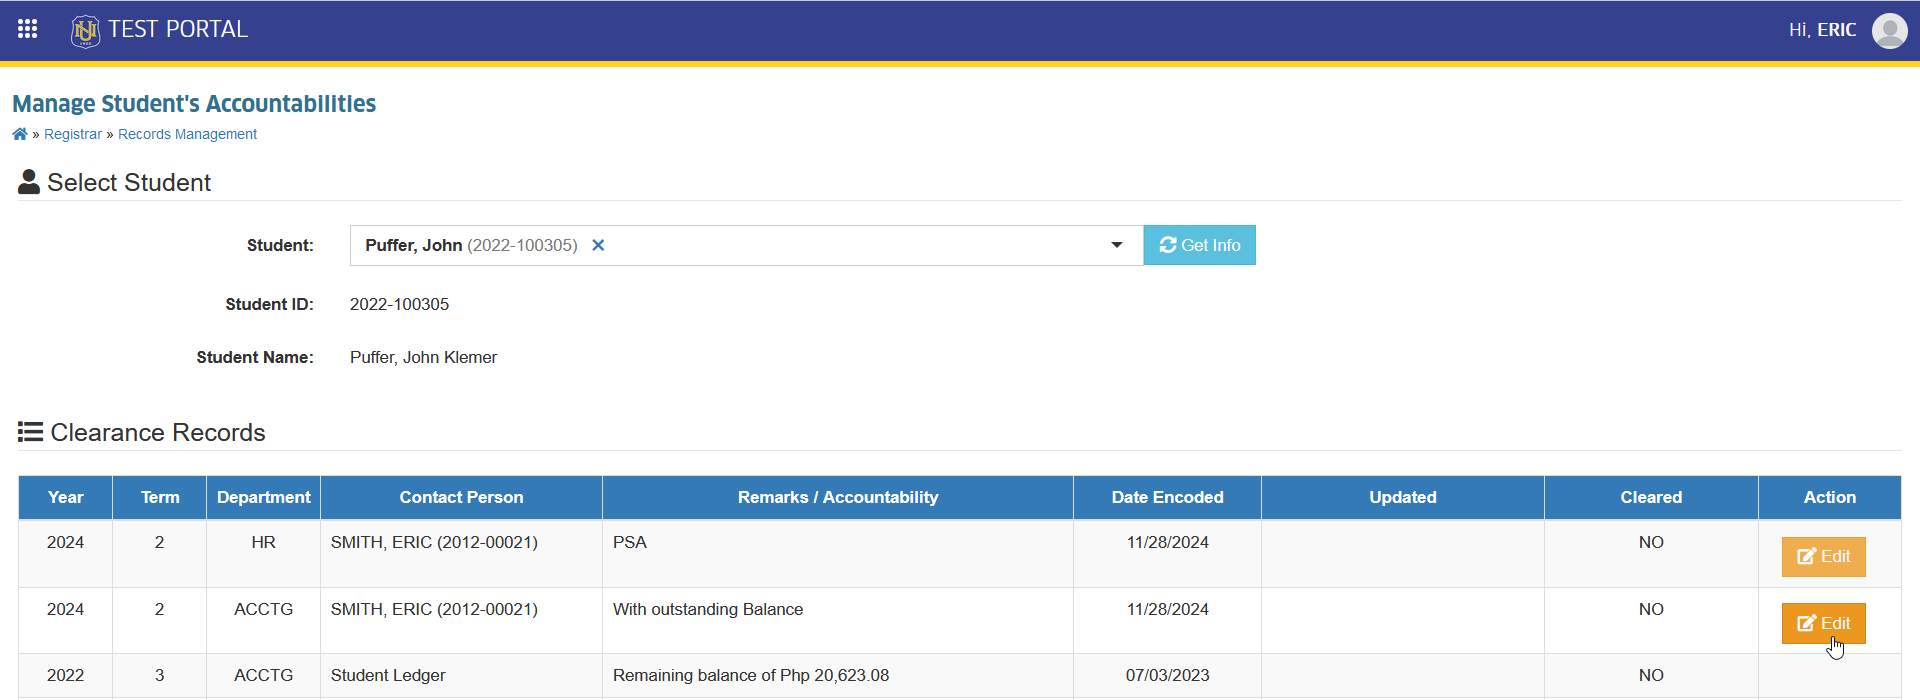Screen dimensions: 1920x700
Task: Go to home via breadcrumb house icon
Action: 20,134
